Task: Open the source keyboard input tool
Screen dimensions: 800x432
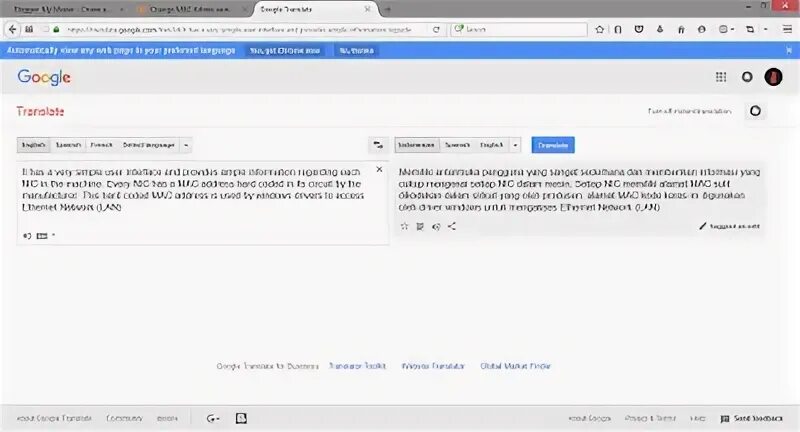Action: click(42, 236)
